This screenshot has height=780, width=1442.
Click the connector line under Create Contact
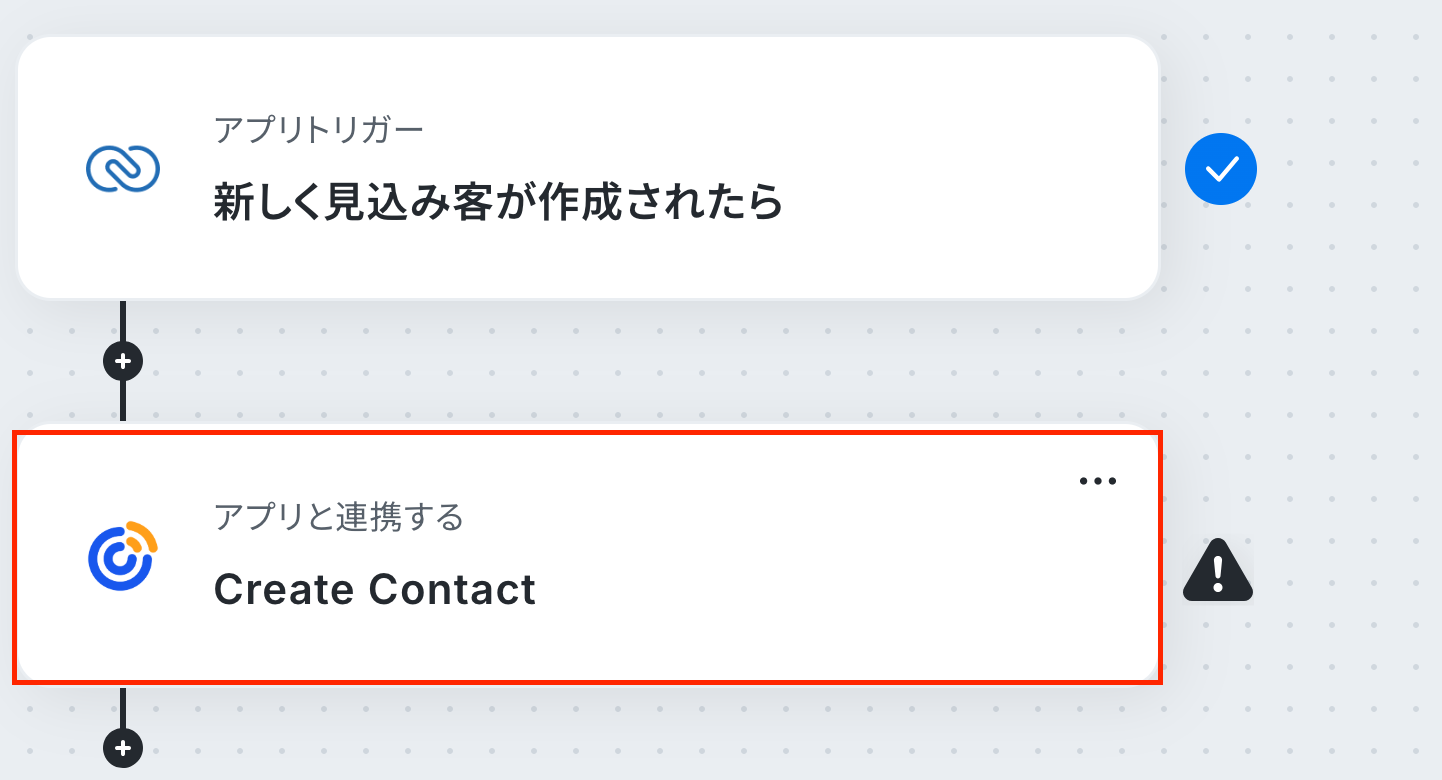[x=123, y=706]
